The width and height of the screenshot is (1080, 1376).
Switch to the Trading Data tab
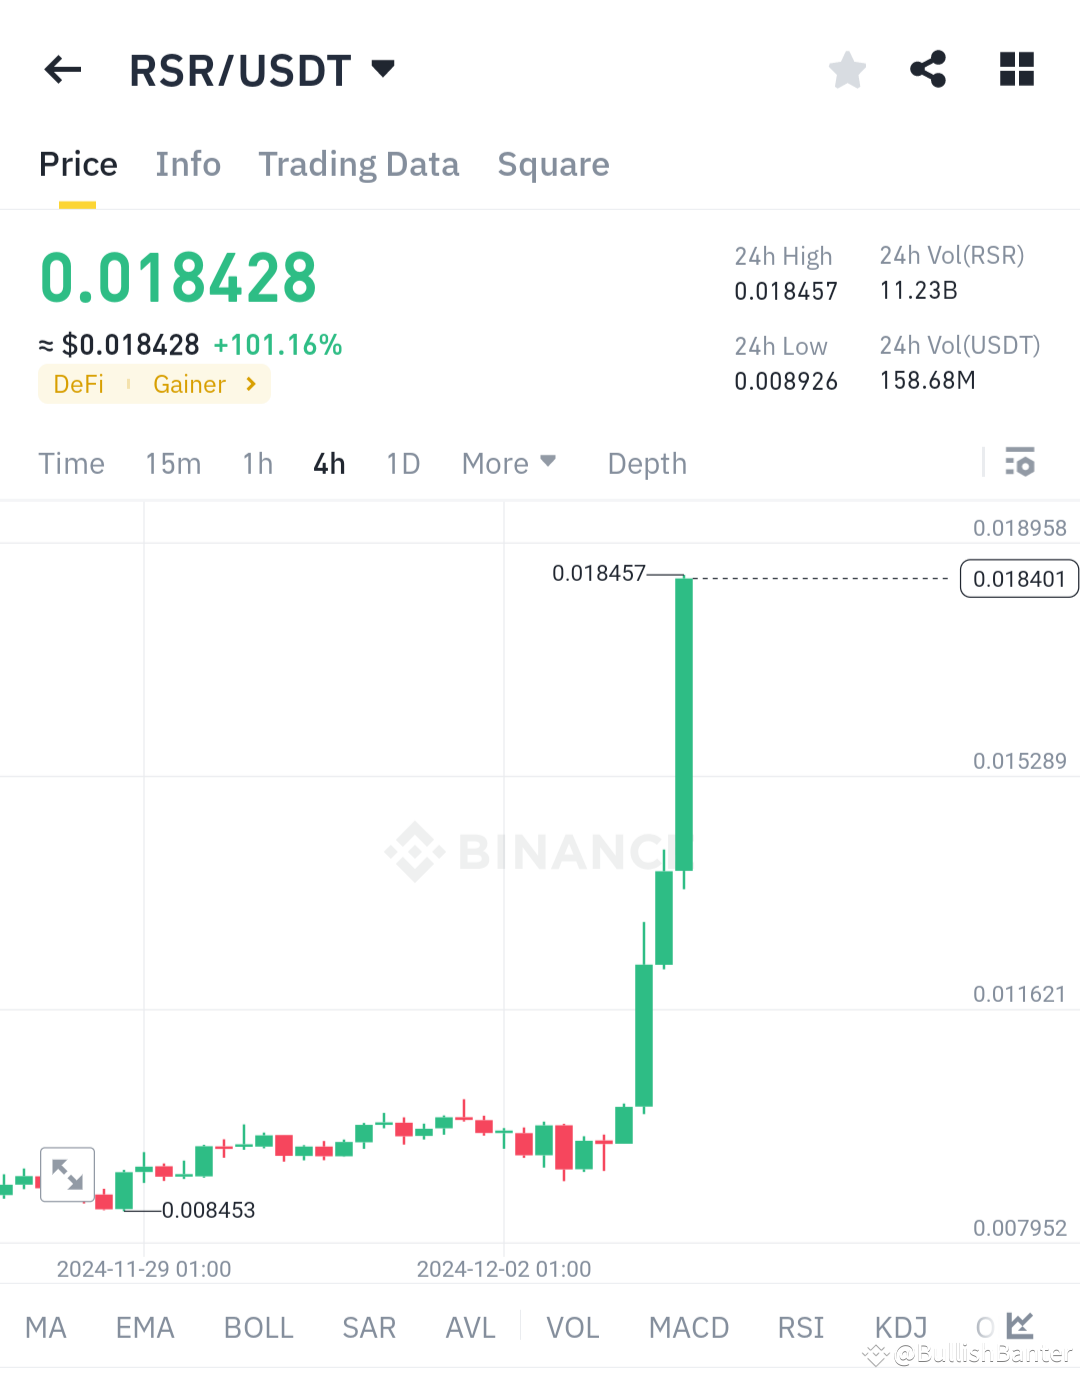point(359,163)
